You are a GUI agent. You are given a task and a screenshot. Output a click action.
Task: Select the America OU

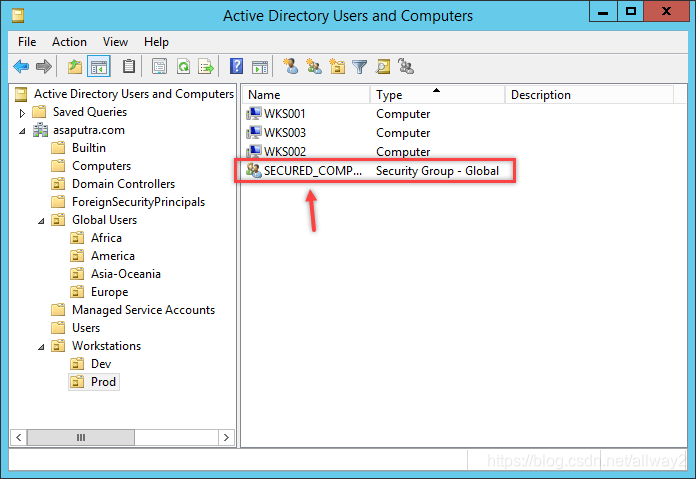pos(113,256)
